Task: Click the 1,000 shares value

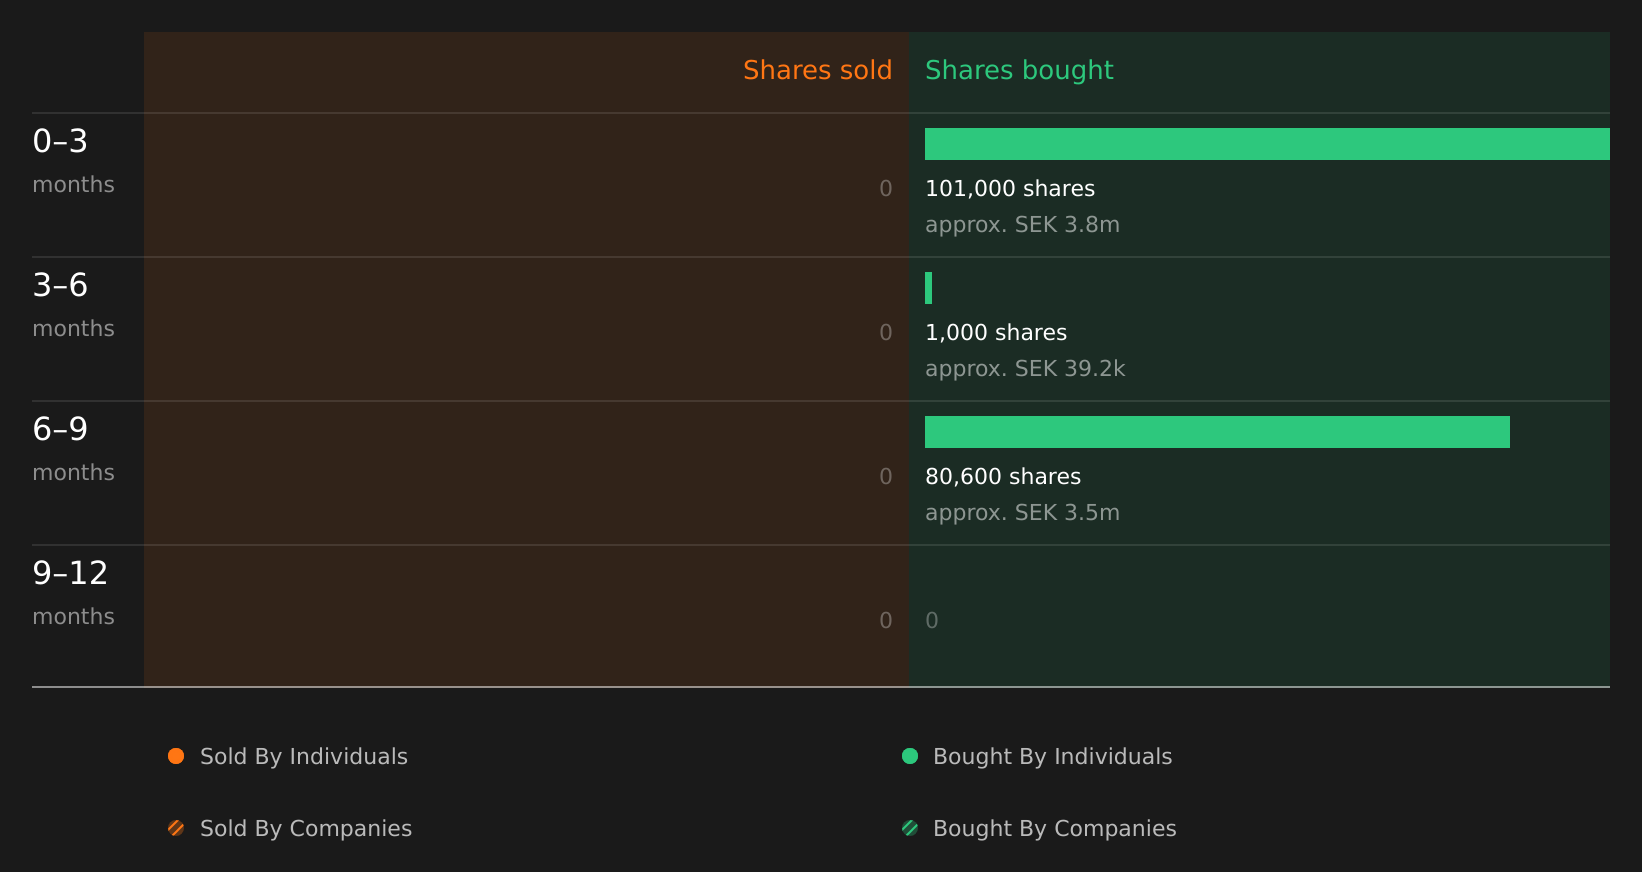Action: click(x=996, y=333)
